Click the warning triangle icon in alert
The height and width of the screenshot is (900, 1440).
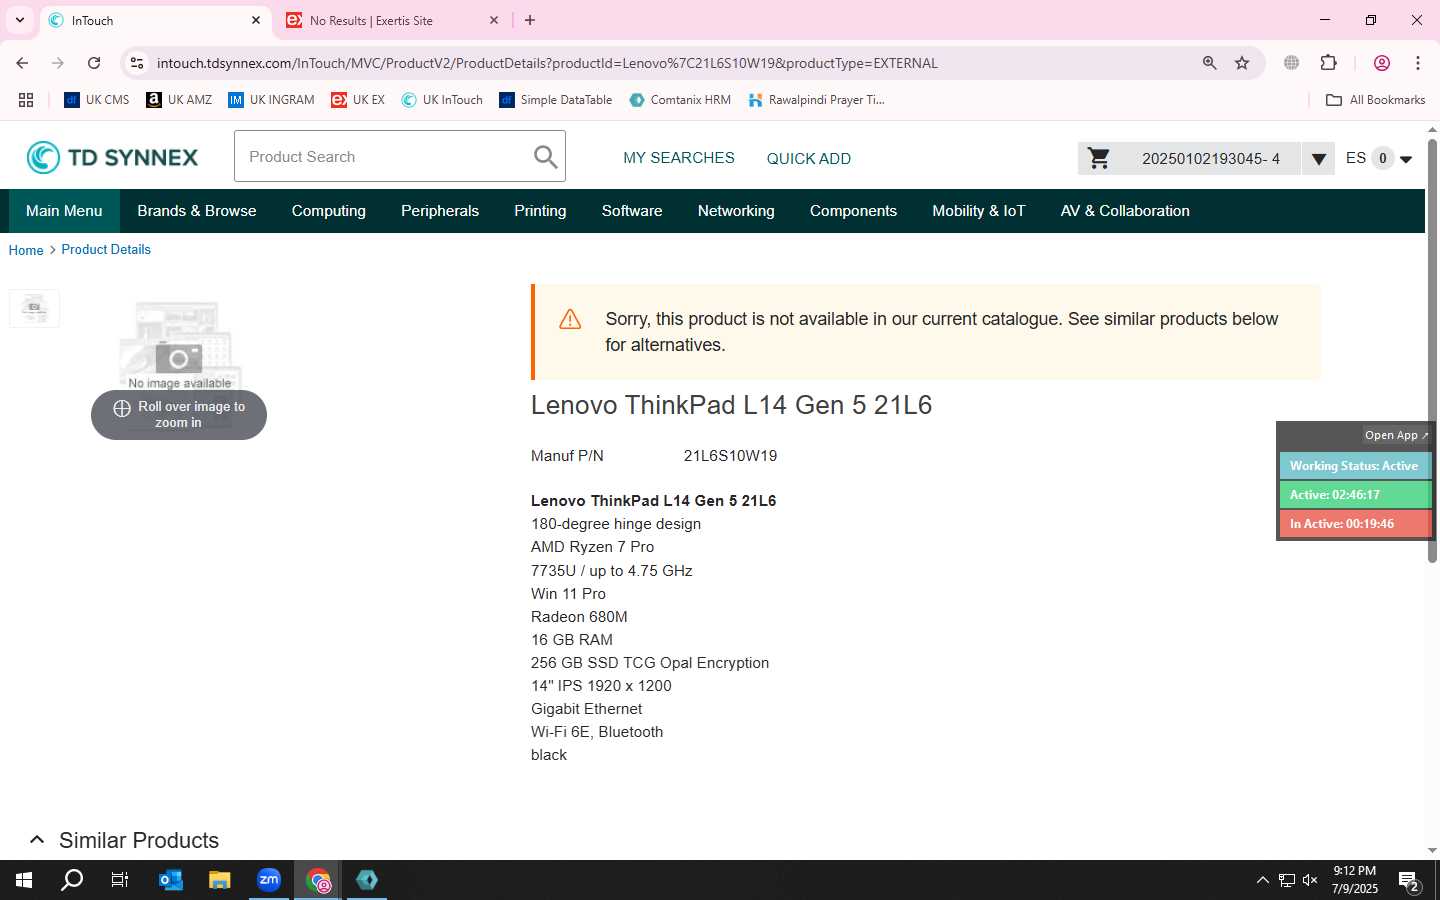570,319
